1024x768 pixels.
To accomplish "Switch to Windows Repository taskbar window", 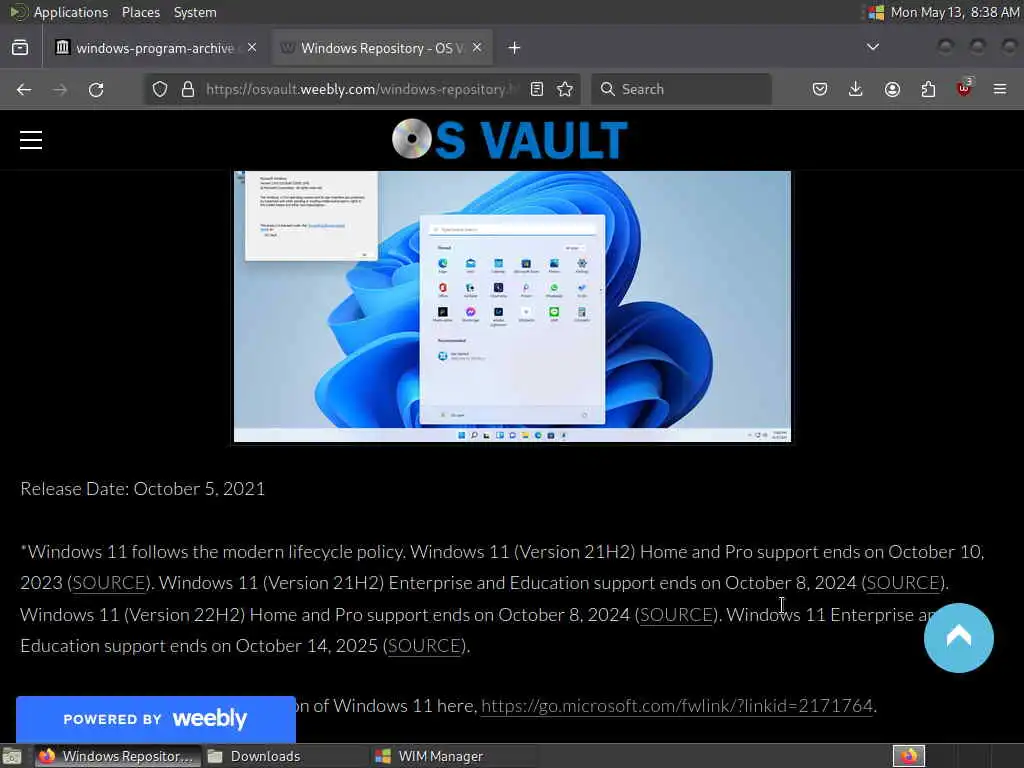I will click(x=118, y=756).
